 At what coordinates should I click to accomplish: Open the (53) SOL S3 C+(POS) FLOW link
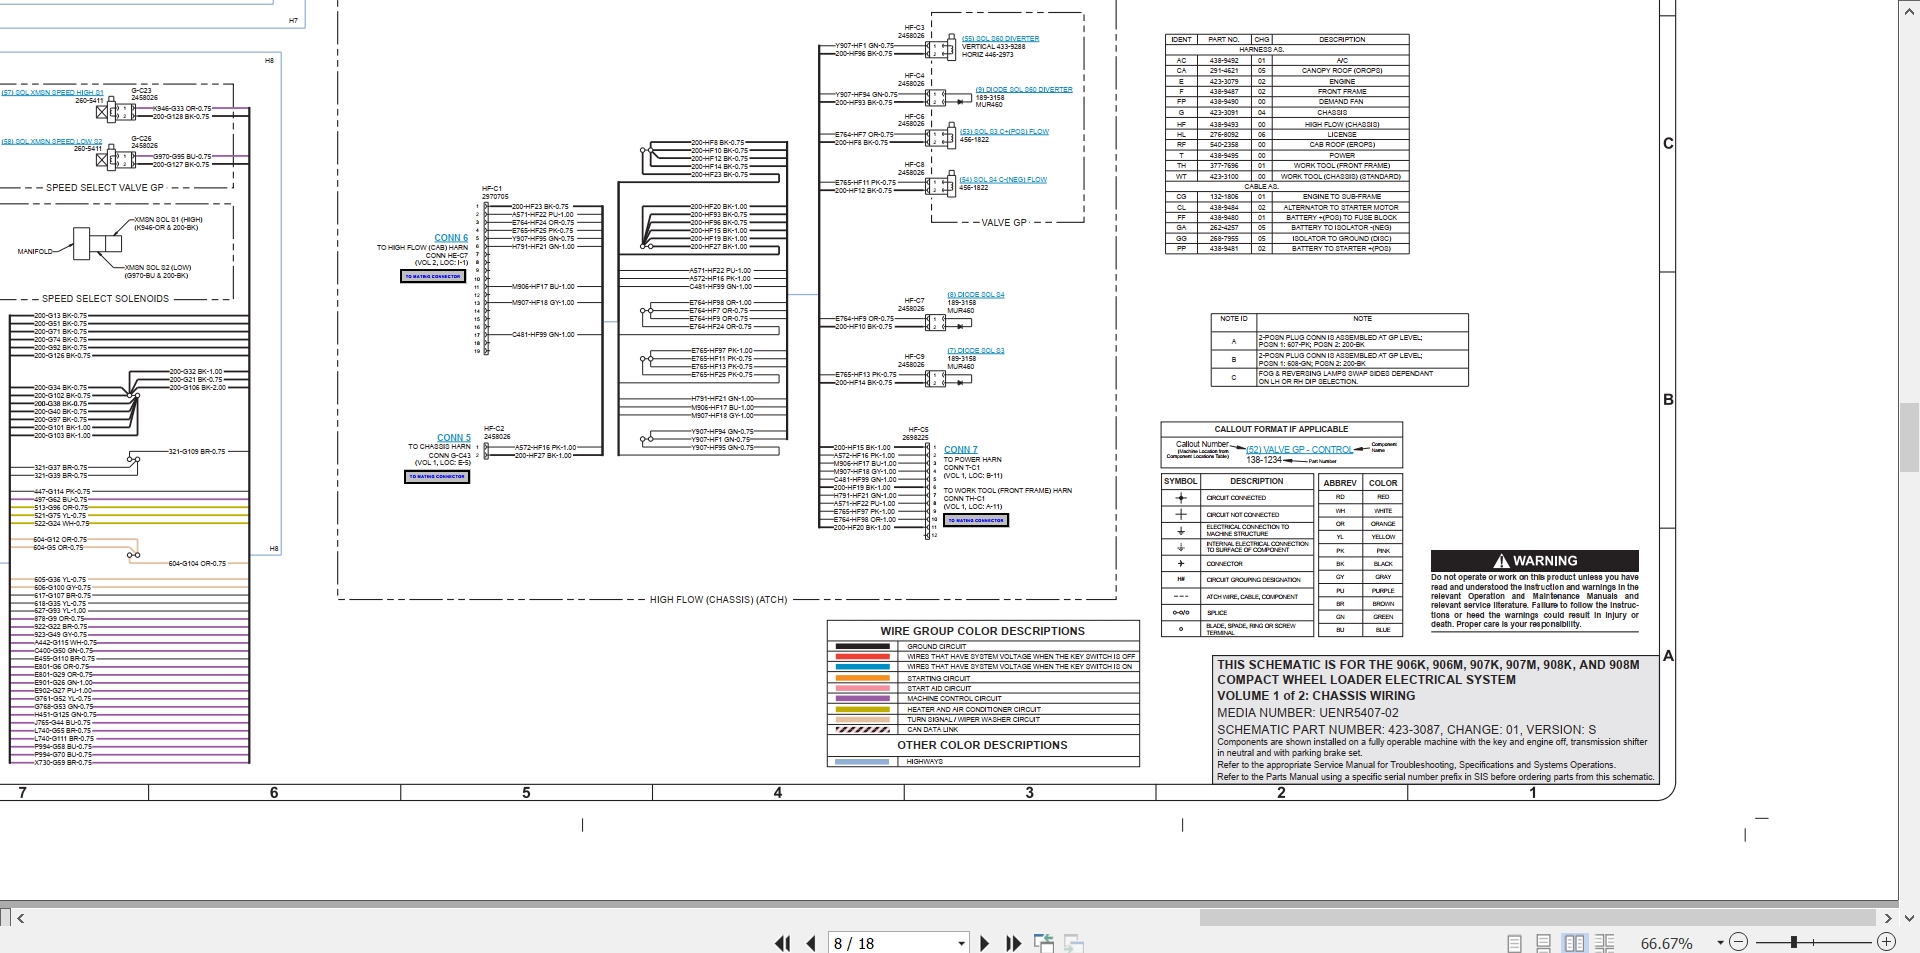1004,132
